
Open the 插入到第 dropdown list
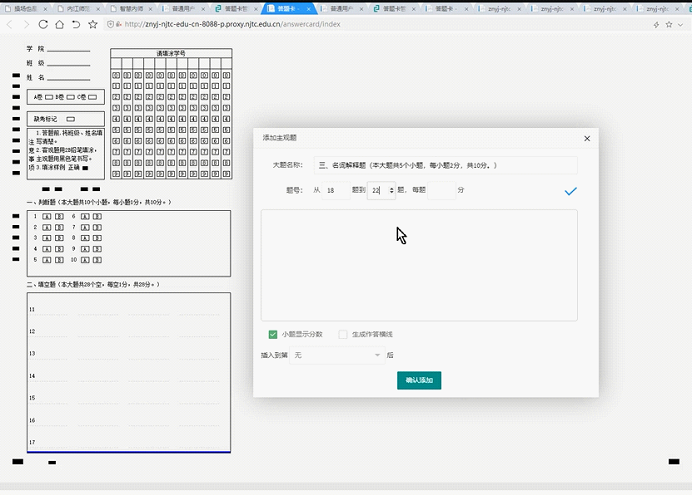click(x=338, y=355)
